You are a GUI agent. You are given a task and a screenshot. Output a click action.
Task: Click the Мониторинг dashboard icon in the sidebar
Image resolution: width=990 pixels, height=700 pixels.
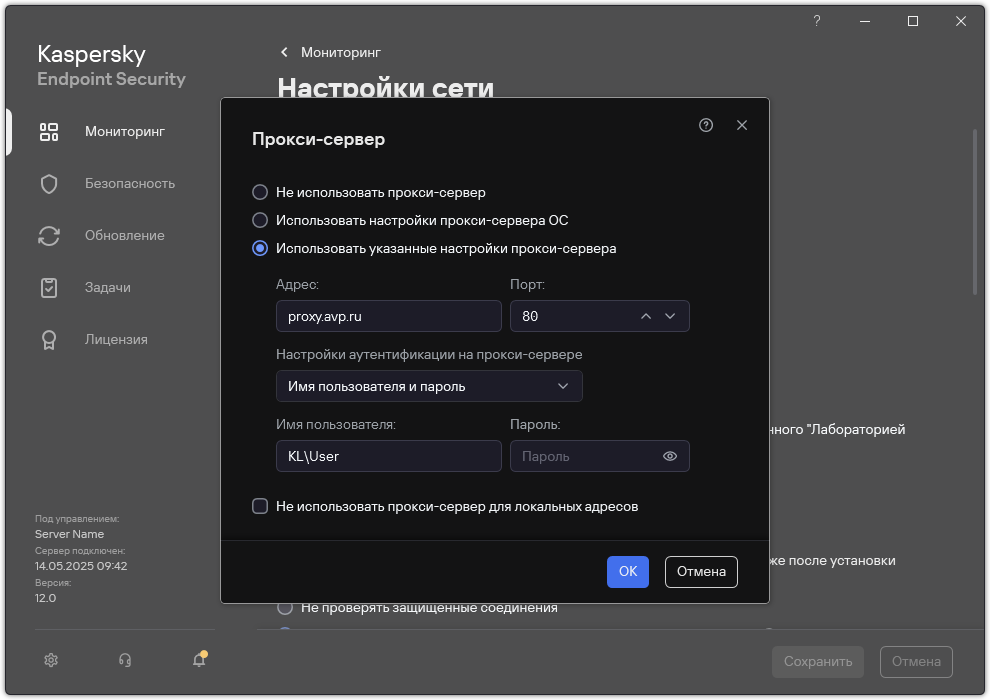point(49,132)
